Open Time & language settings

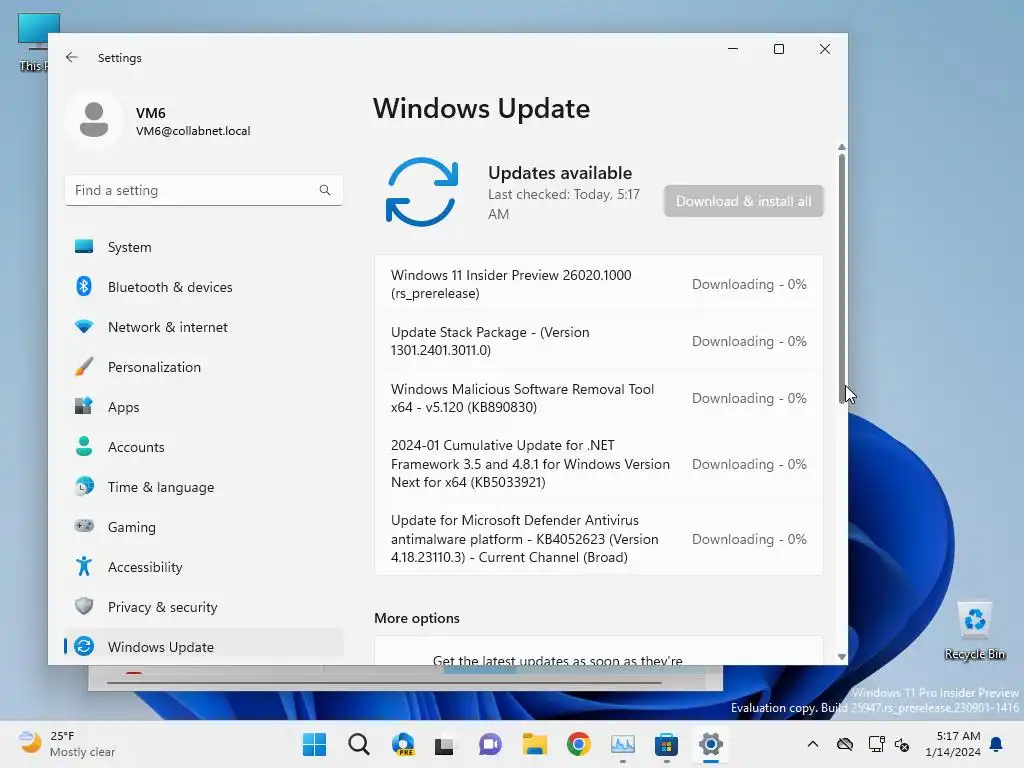[x=204, y=487]
